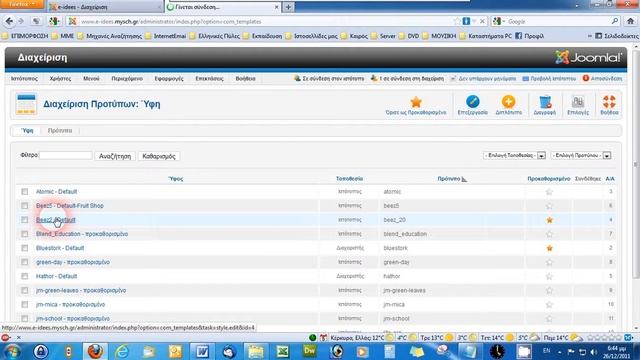Toggle default star for Atomic row
This screenshot has width=640, height=360.
coord(549,192)
